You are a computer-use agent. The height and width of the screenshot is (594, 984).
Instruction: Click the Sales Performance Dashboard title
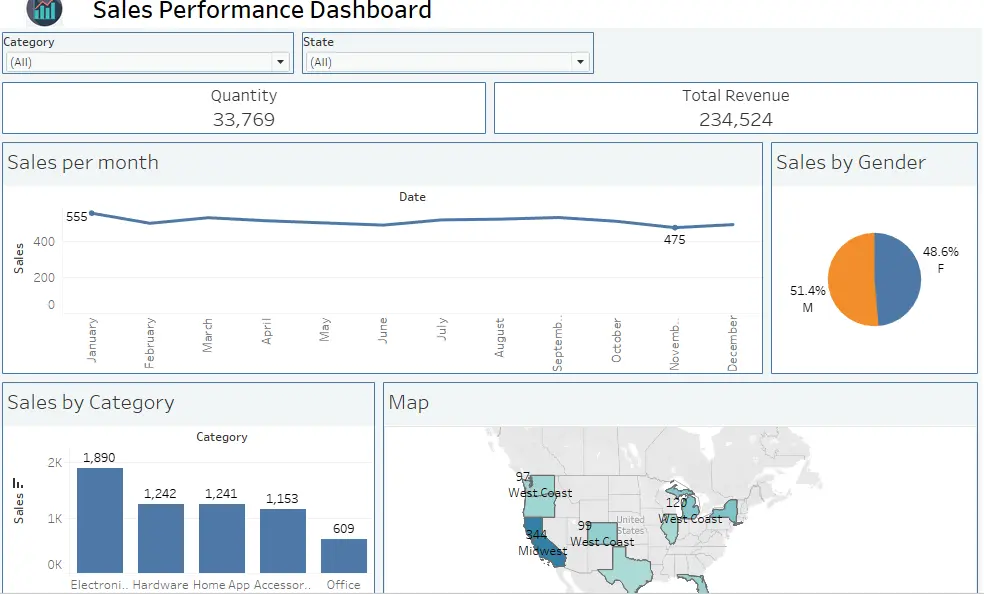pyautogui.click(x=262, y=10)
